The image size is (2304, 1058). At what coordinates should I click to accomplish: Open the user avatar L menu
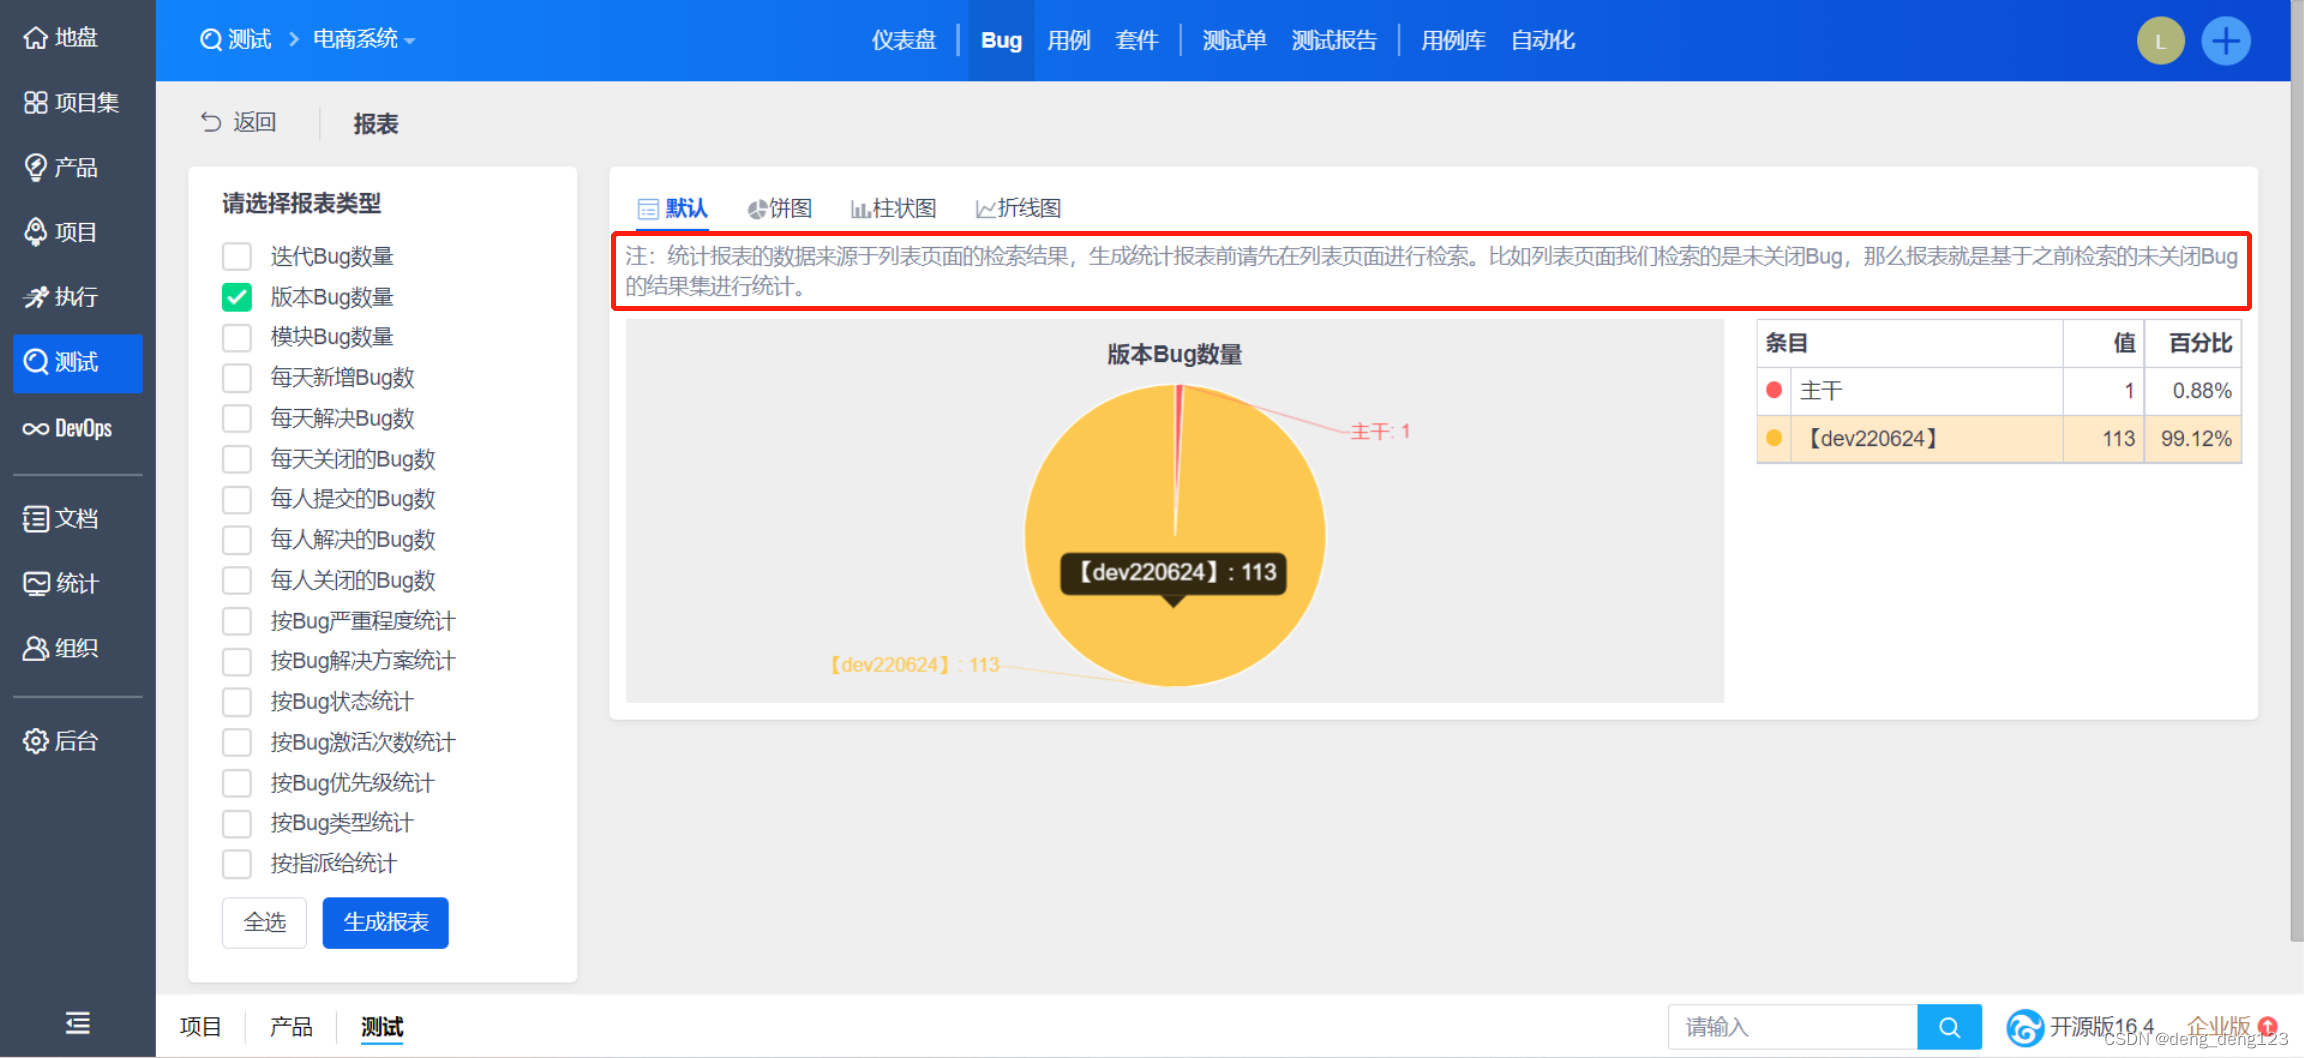2160,41
